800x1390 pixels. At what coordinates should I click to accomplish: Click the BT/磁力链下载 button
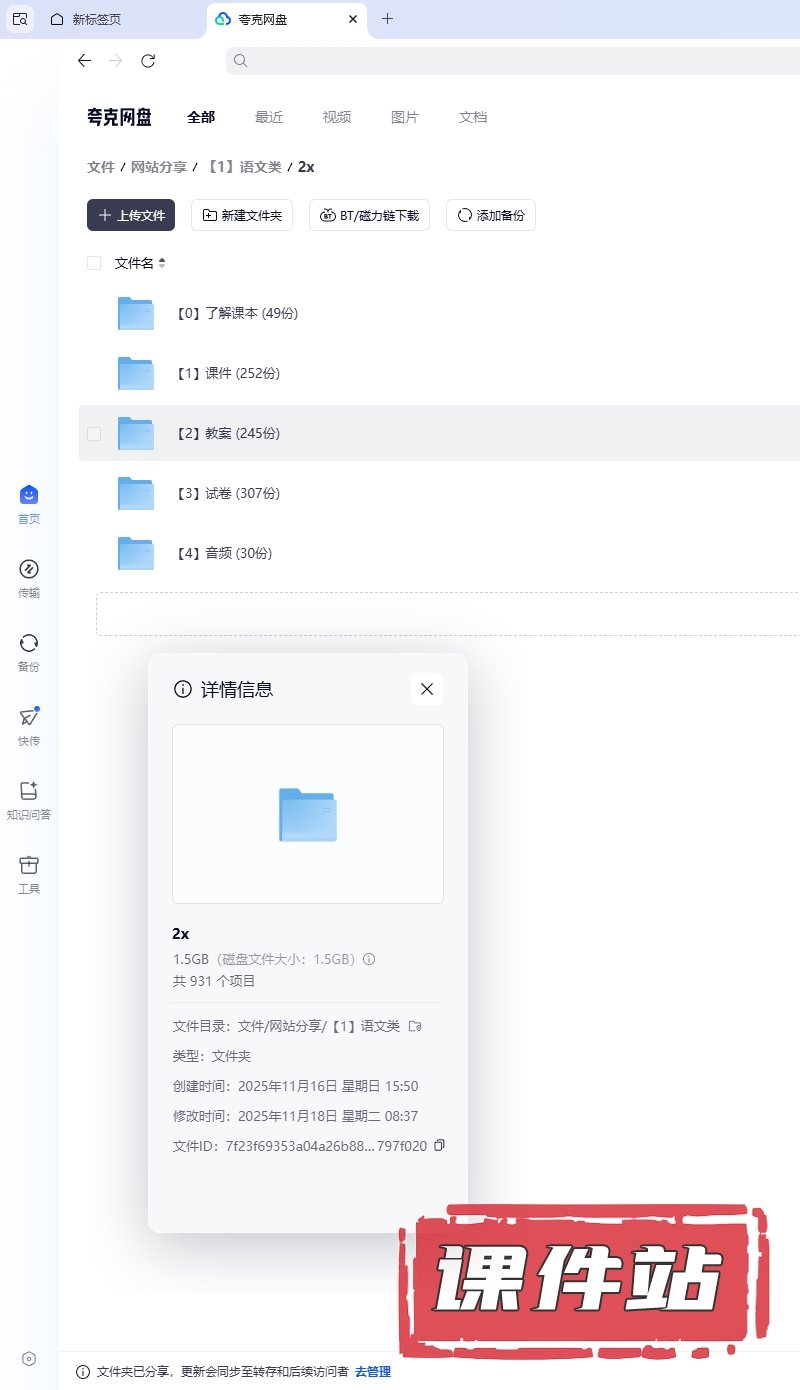pos(369,215)
